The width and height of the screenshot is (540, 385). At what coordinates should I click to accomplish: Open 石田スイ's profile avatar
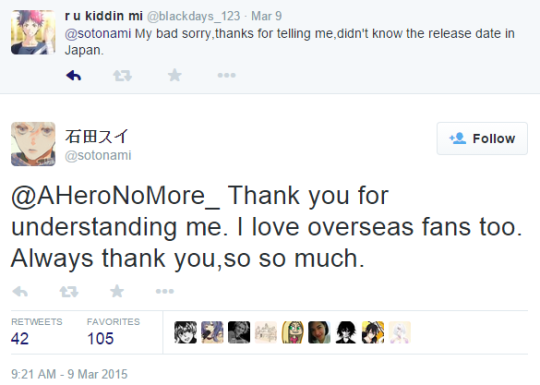(x=33, y=144)
